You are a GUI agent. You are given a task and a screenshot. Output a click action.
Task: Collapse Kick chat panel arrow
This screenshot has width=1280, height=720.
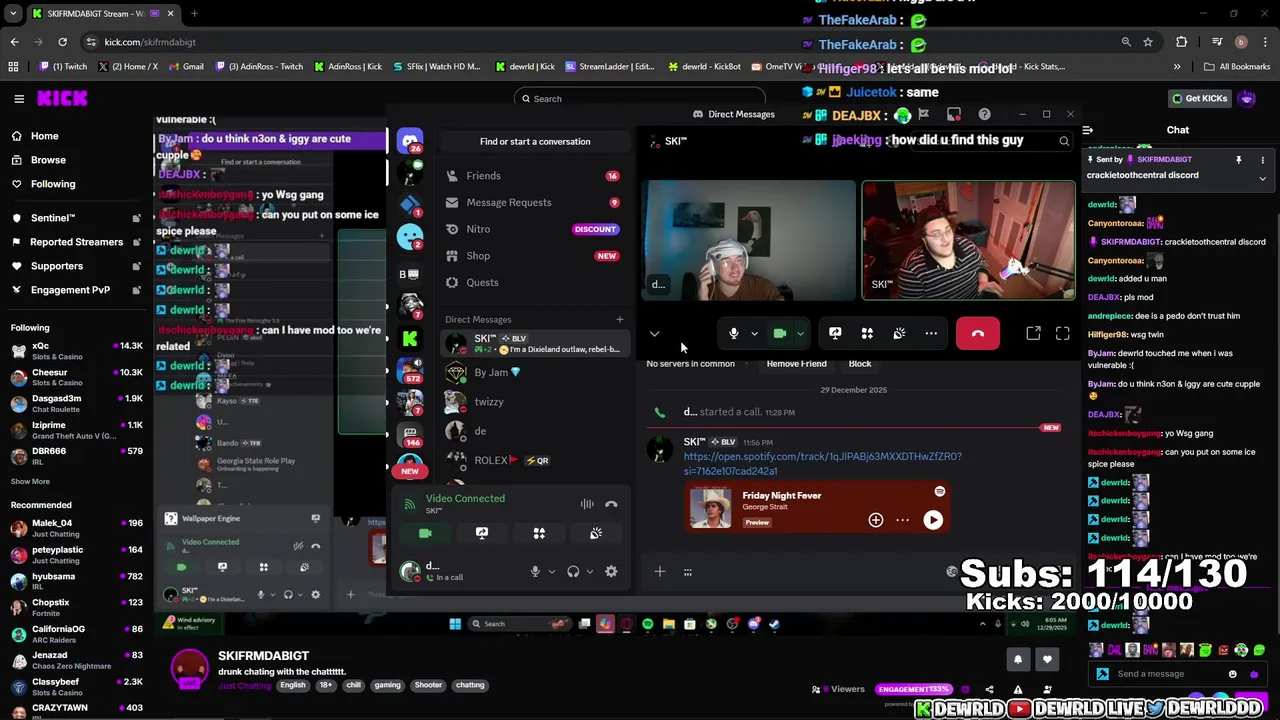(1088, 130)
